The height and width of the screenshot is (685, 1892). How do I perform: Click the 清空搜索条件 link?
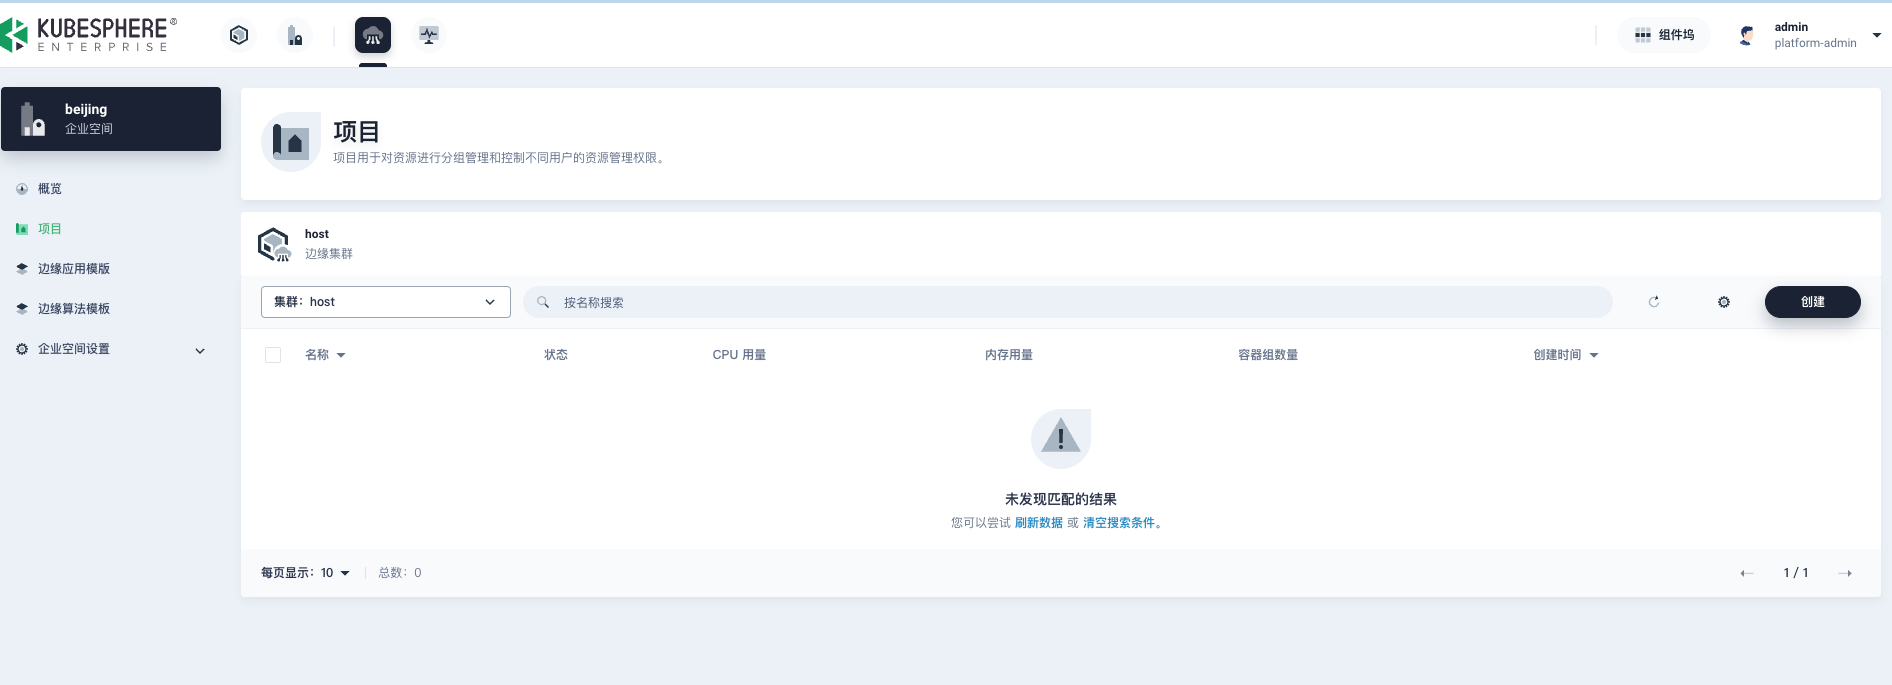[1118, 523]
